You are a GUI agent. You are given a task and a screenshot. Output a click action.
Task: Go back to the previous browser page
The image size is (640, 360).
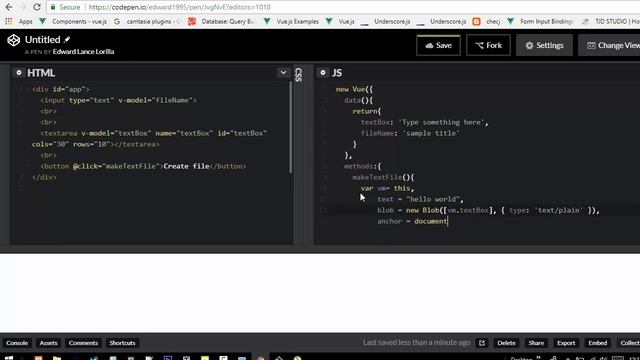[9, 7]
